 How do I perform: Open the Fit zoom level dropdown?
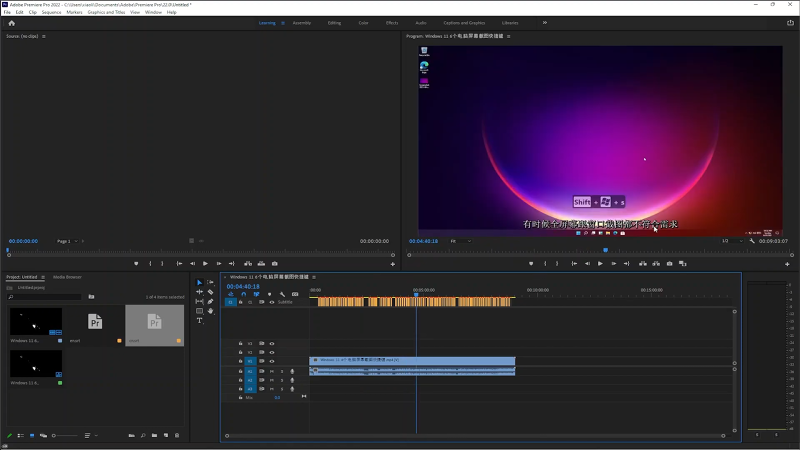pos(461,241)
